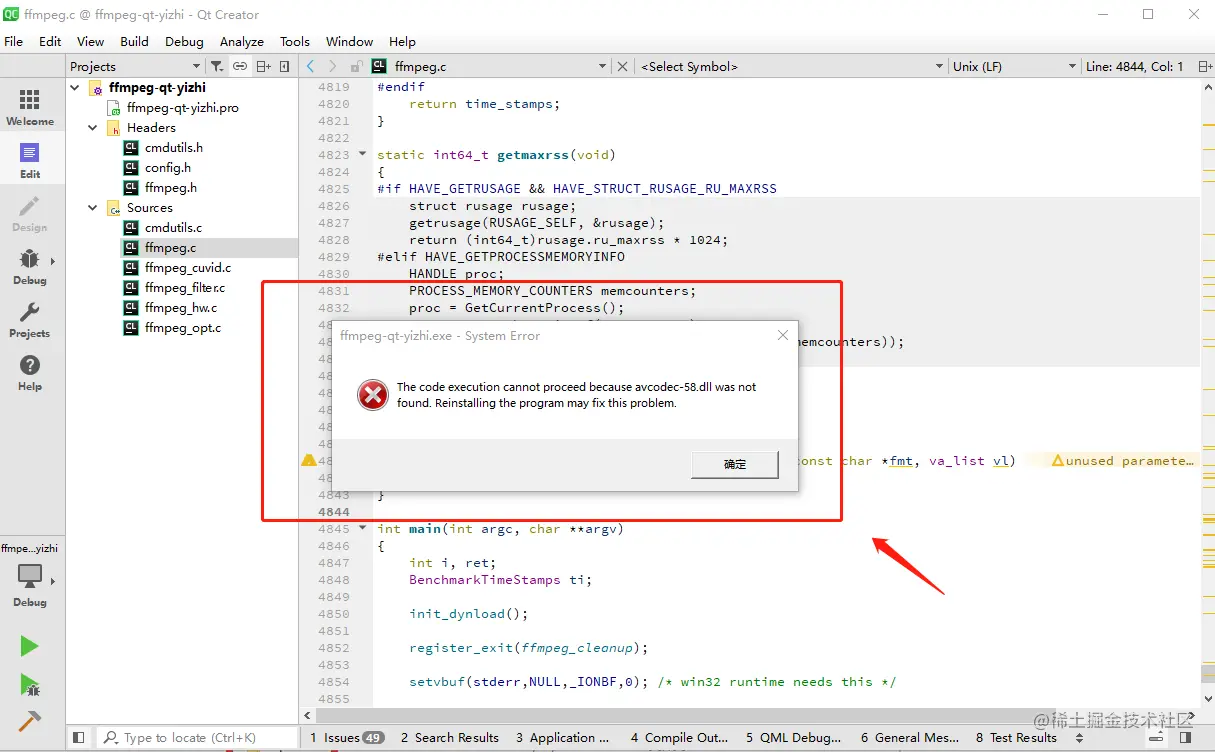
Task: Open the Edit menu
Action: pos(50,41)
